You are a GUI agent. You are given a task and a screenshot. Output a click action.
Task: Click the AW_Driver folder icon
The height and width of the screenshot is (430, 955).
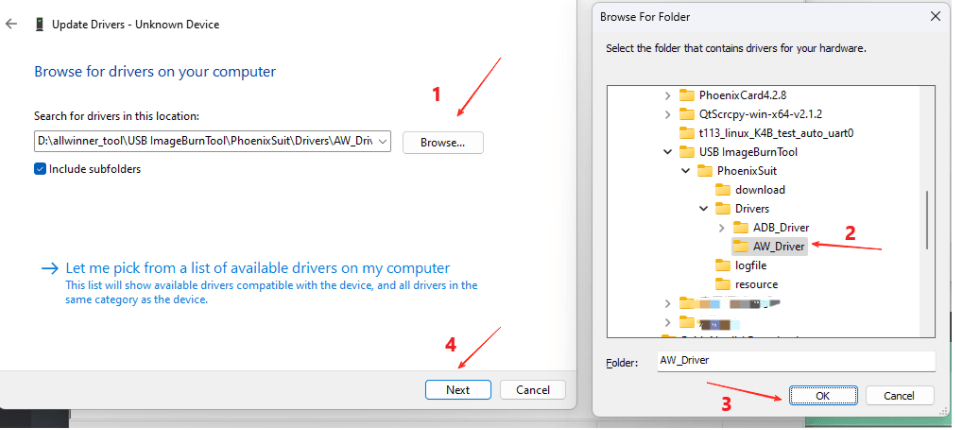741,246
